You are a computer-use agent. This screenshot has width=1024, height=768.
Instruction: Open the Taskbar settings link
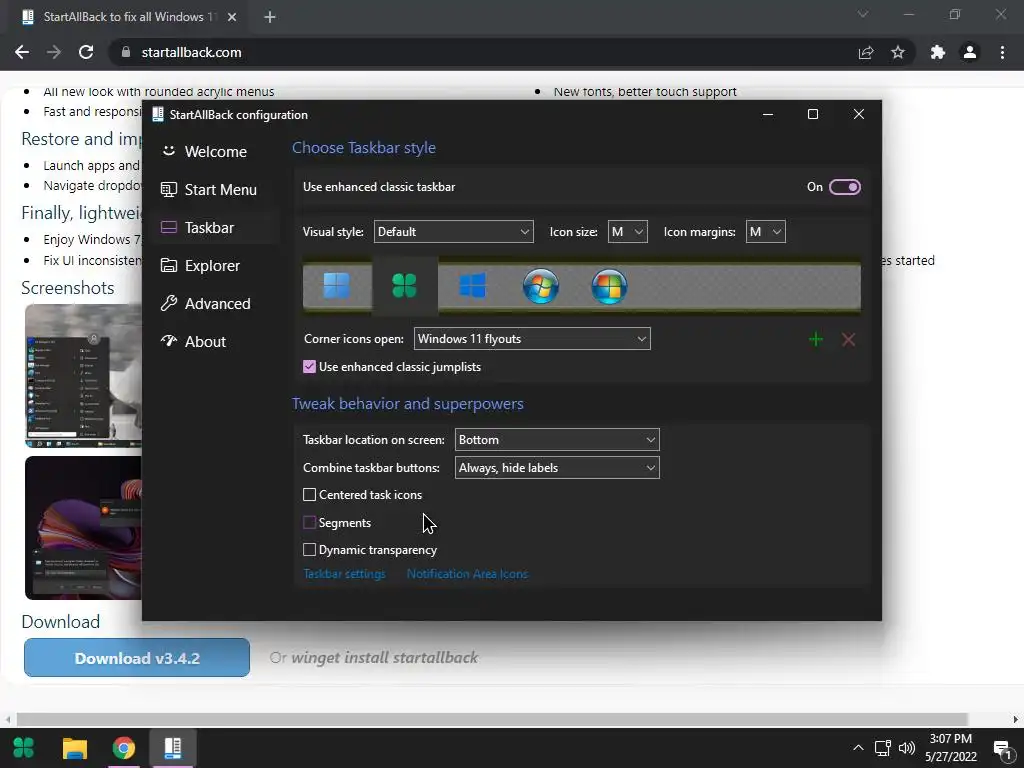tap(344, 574)
